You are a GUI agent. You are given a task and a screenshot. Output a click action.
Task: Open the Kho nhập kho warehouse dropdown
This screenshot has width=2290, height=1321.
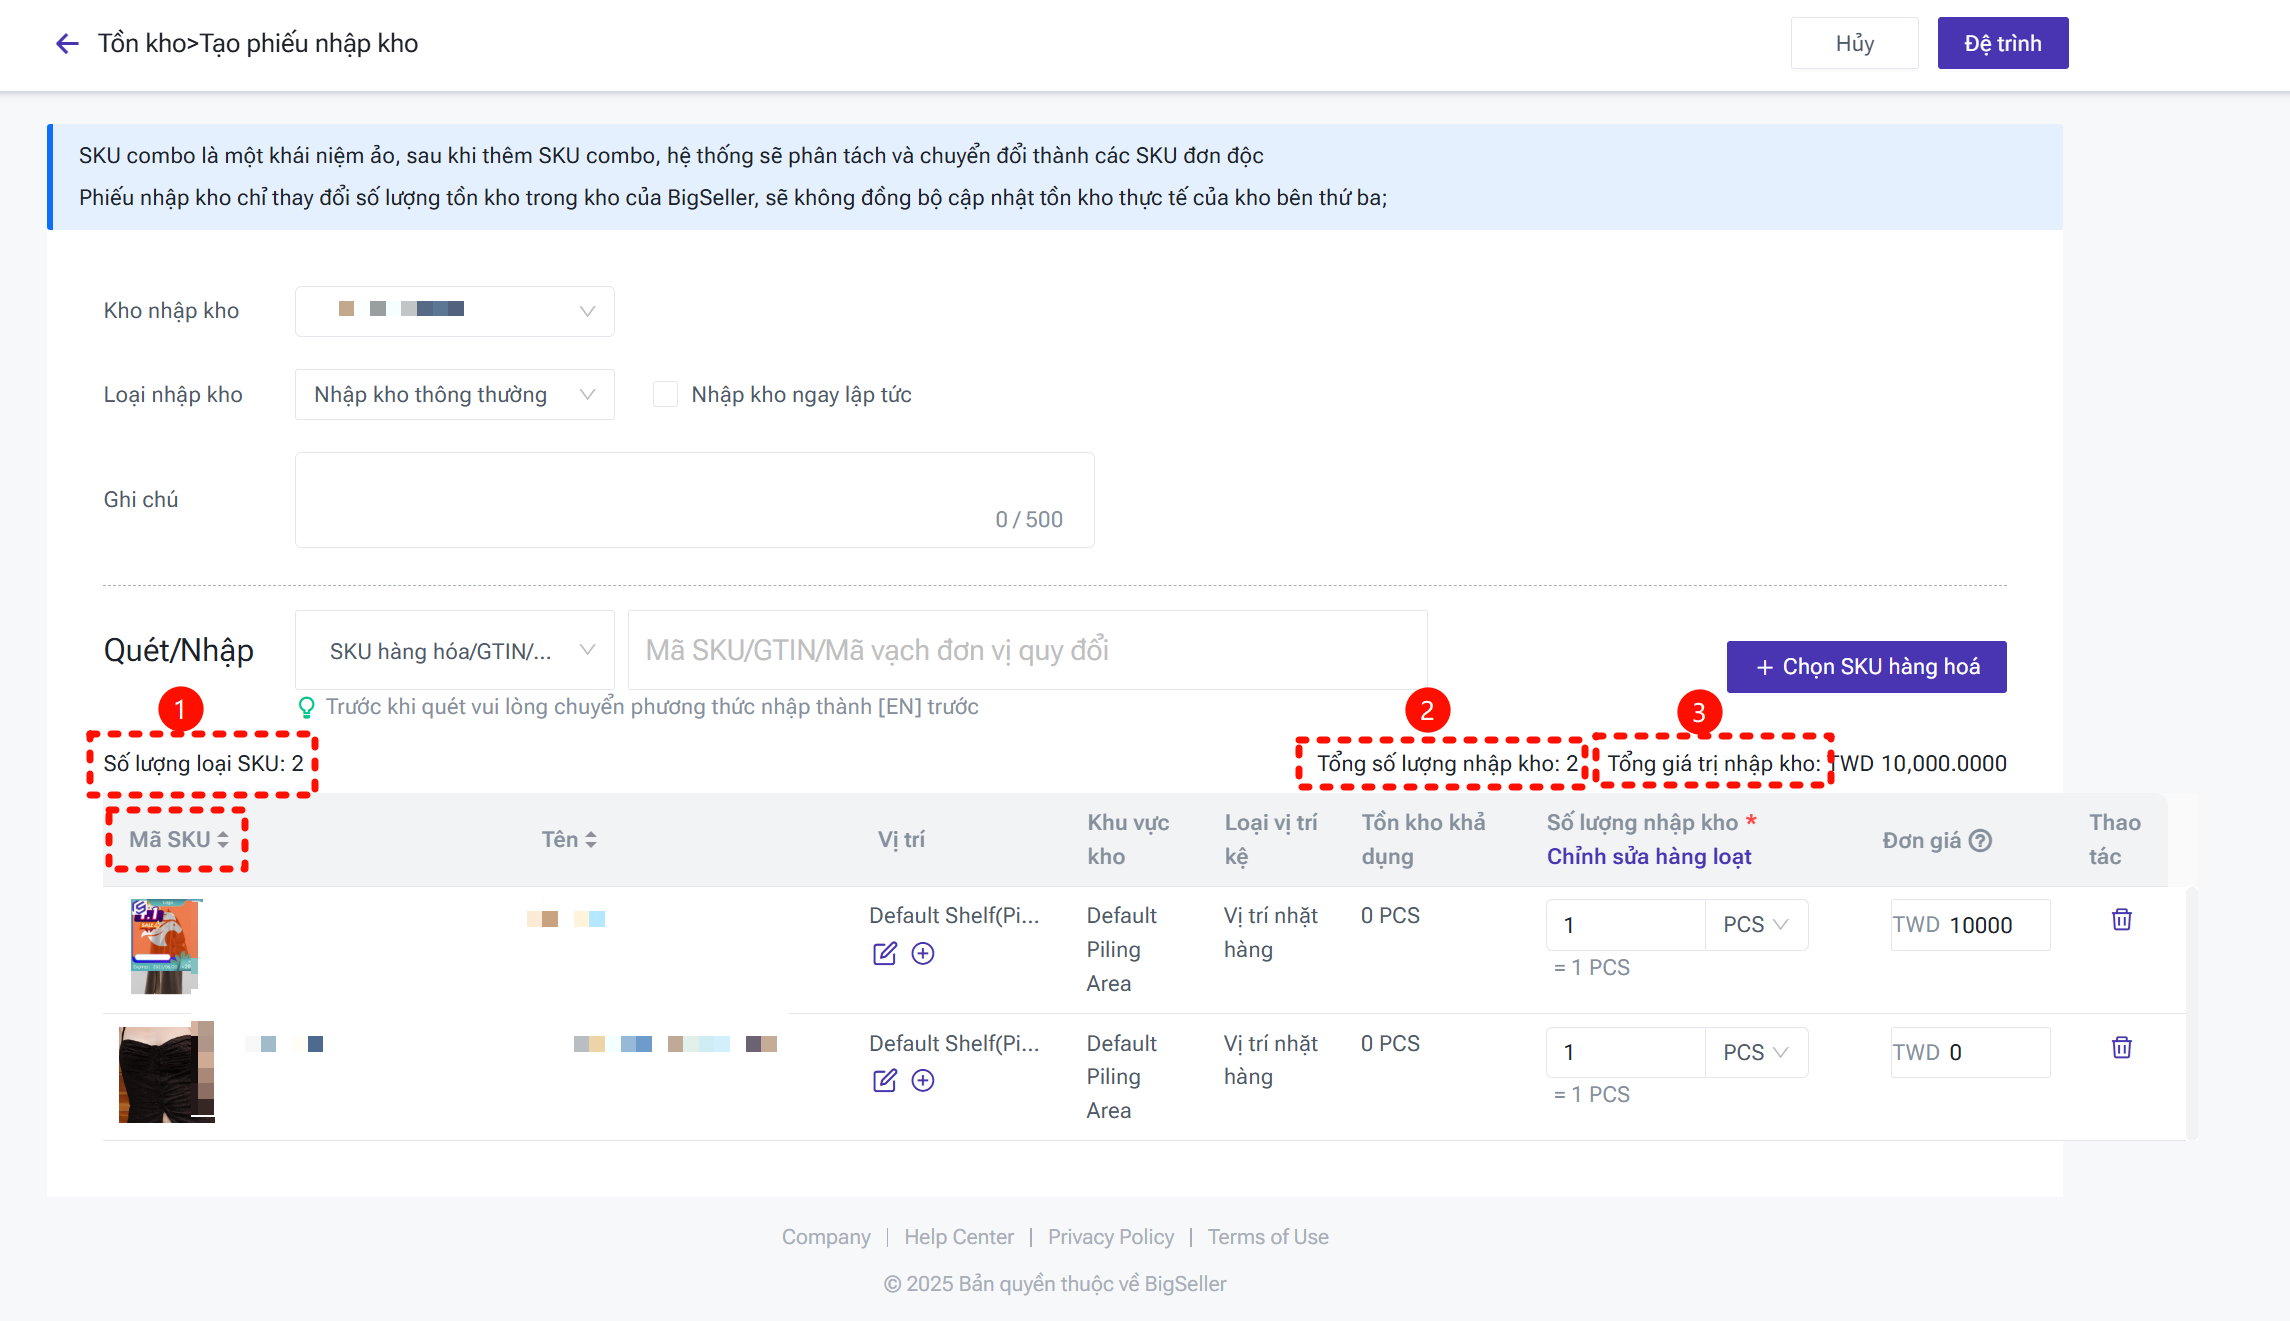click(454, 311)
